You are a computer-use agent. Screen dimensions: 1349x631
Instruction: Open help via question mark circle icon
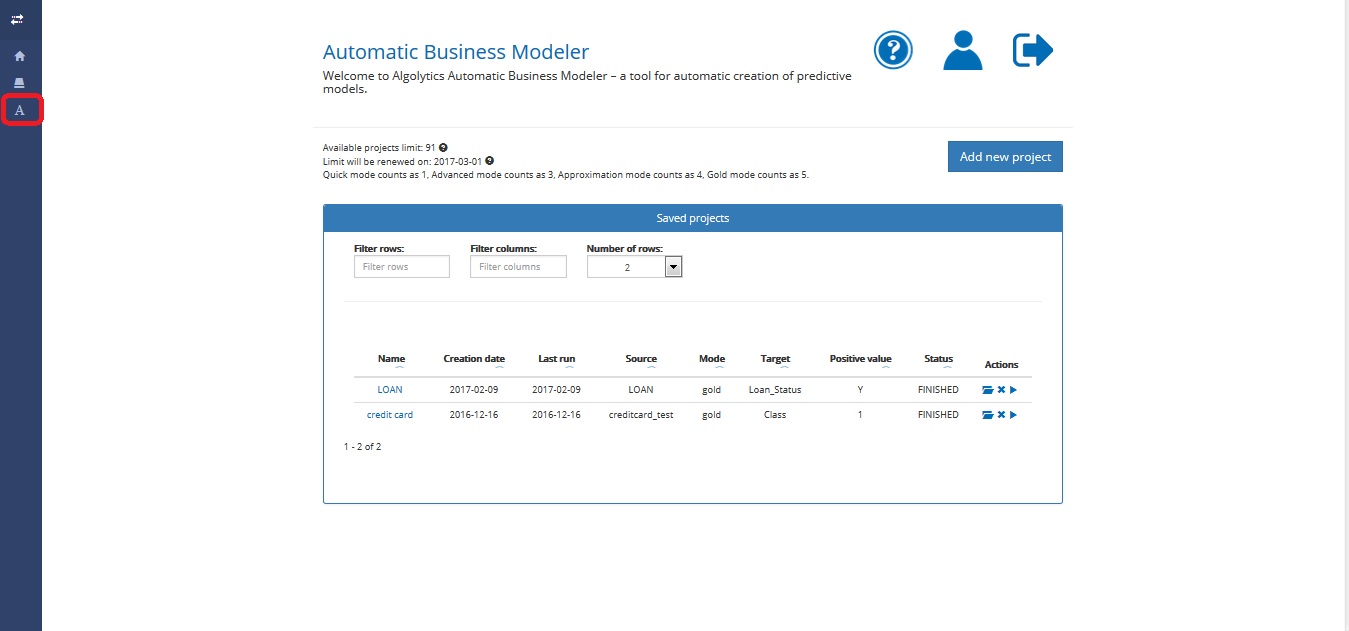(893, 50)
